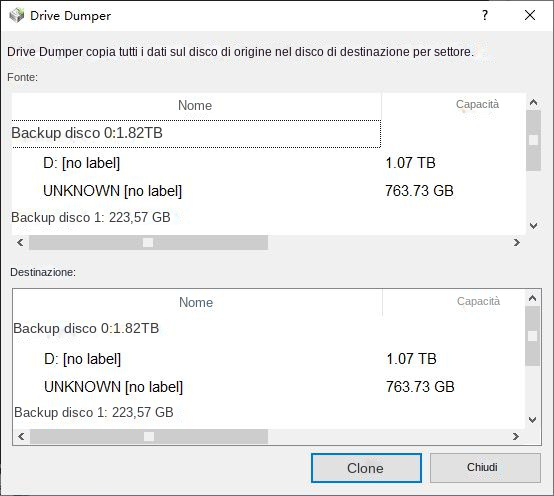554x496 pixels.
Task: Click the 763.73 GB capacity in Destinazione
Action: 420,387
